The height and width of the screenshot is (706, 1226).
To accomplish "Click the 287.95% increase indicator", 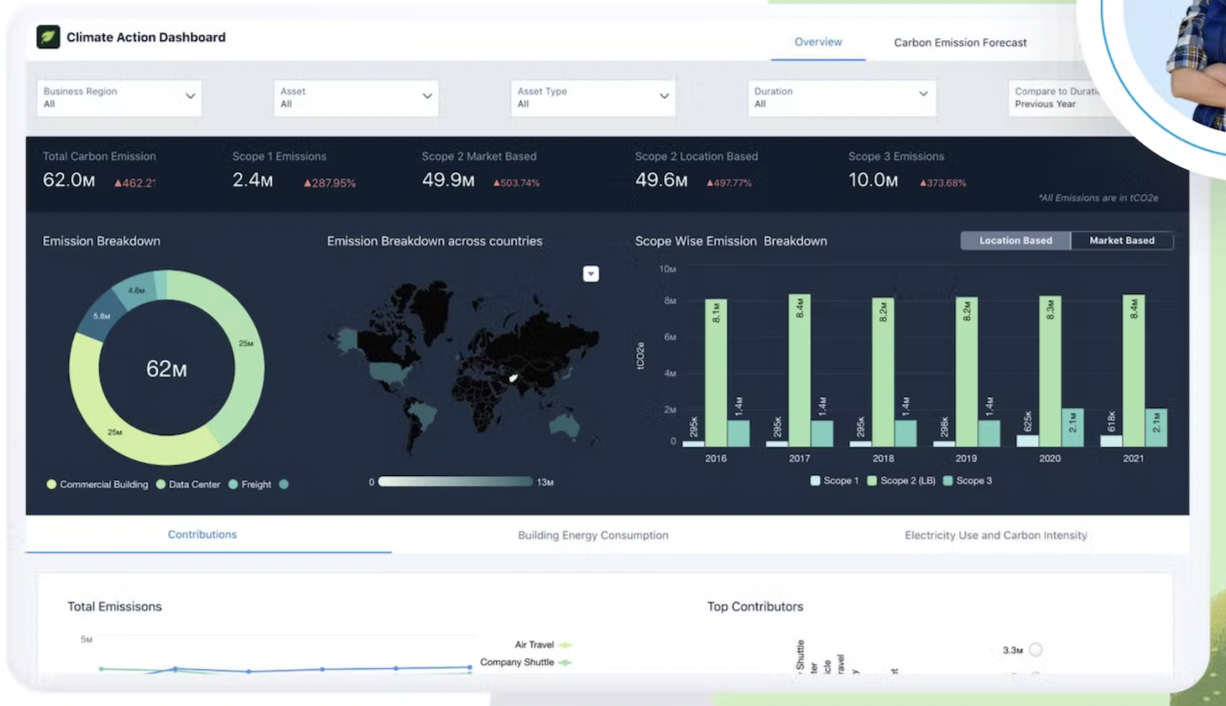I will tap(330, 183).
